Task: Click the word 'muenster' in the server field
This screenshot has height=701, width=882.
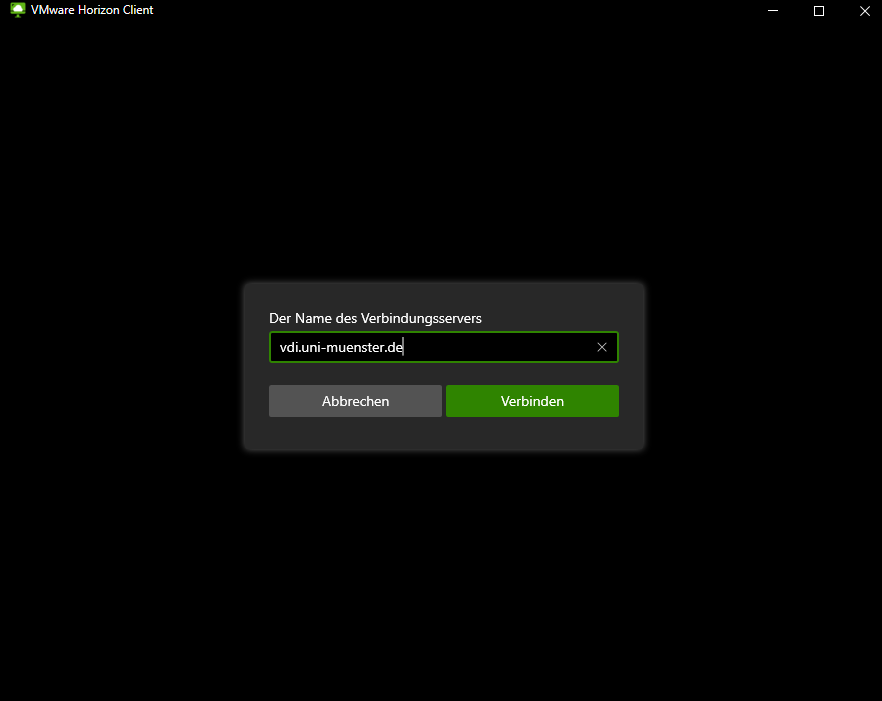Action: click(355, 347)
